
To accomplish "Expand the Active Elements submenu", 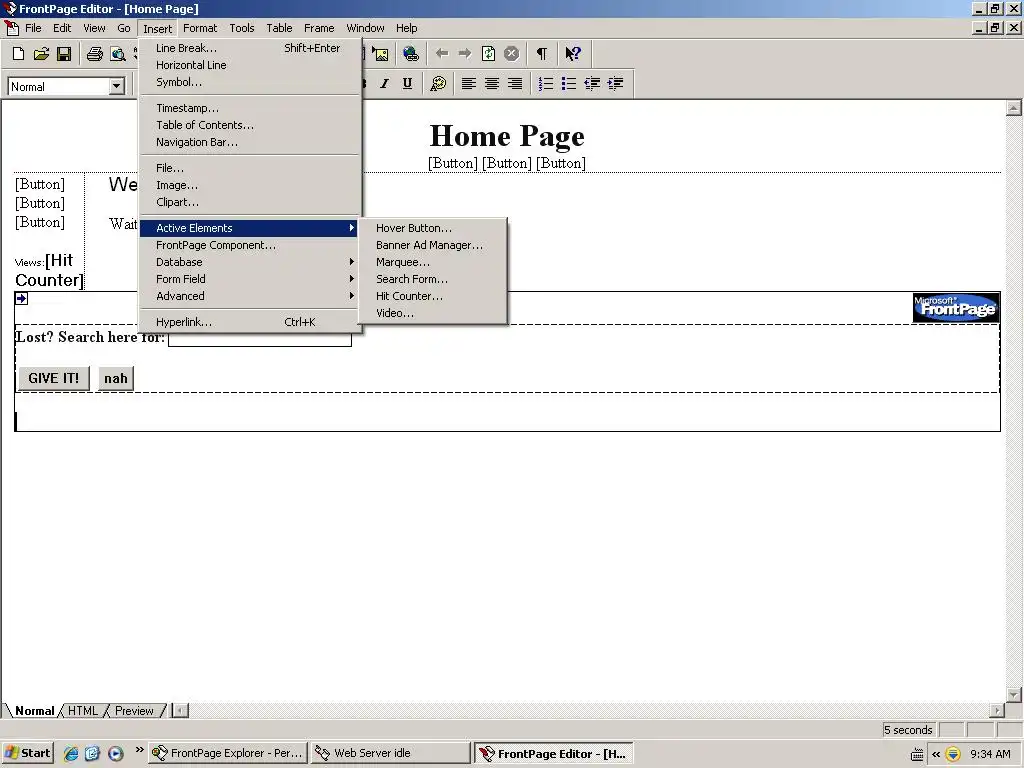I will tap(249, 228).
